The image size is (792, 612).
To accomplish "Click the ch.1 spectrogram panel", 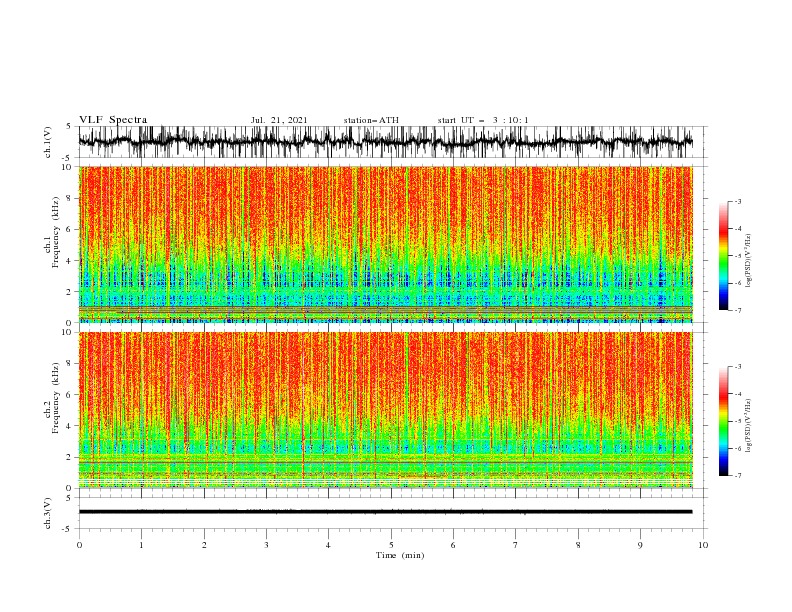I will pos(385,244).
